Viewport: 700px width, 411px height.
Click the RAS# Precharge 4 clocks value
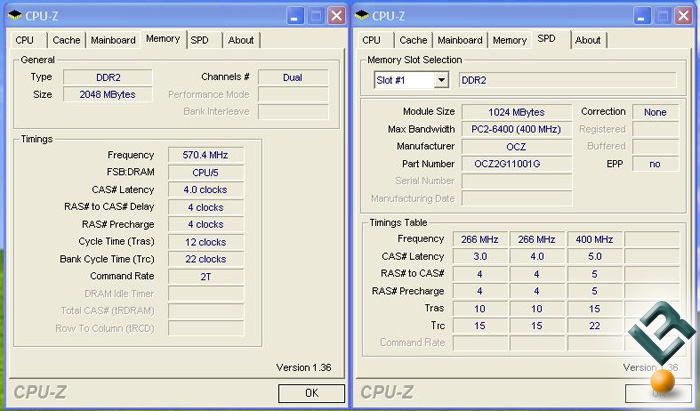[206, 224]
